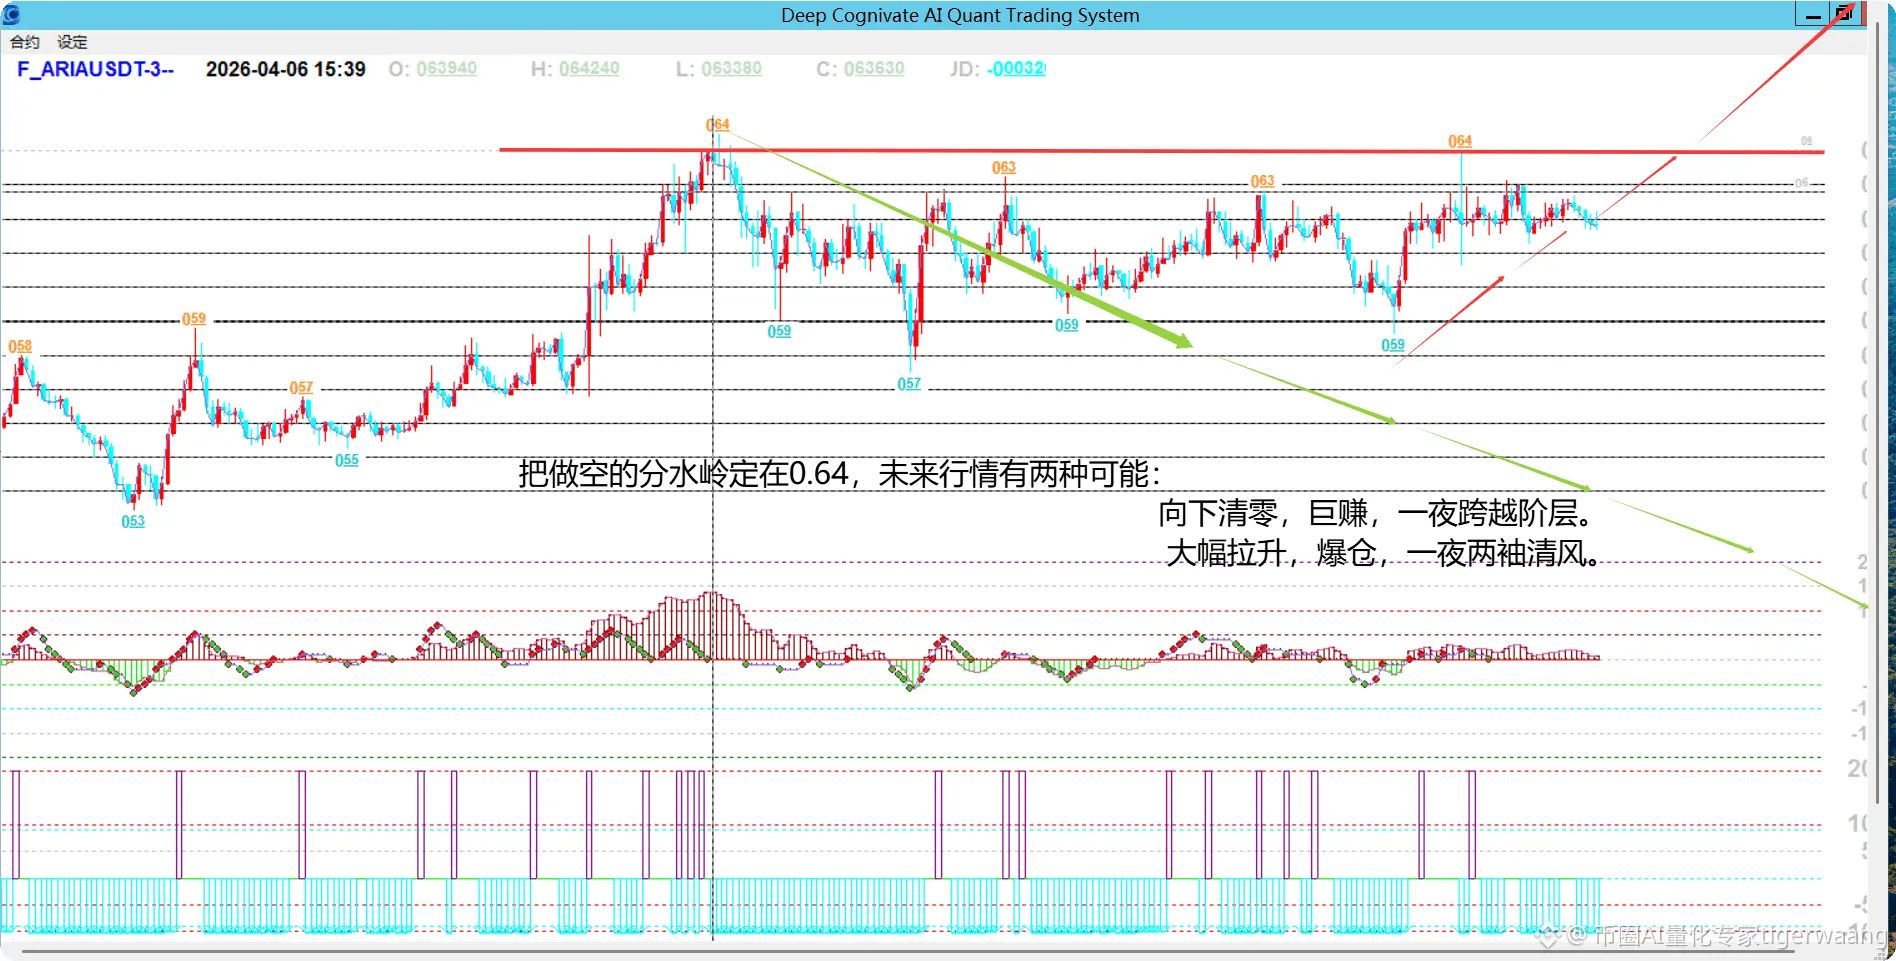The width and height of the screenshot is (1896, 961).
Task: Click the Deep Cognivate app icon in title bar
Action: coord(11,14)
